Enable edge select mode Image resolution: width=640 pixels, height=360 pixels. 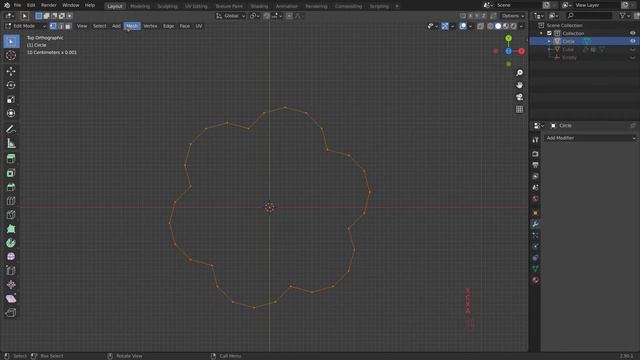coord(61,26)
